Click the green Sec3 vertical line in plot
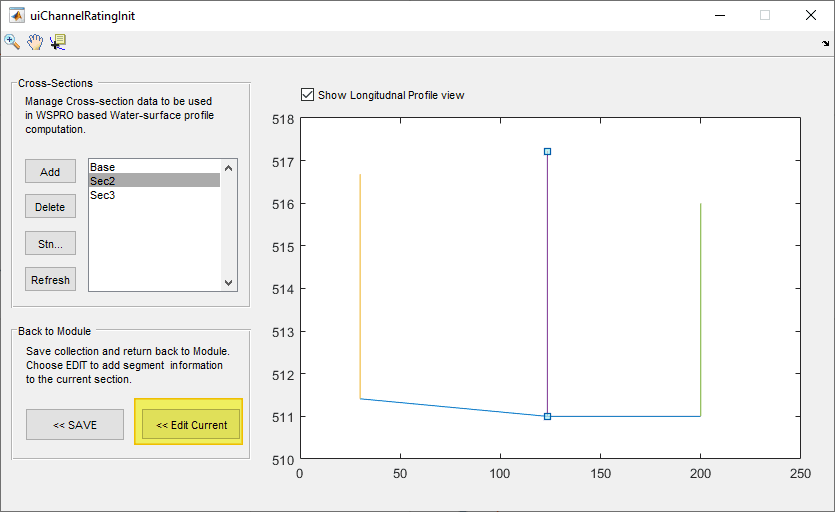 [700, 300]
